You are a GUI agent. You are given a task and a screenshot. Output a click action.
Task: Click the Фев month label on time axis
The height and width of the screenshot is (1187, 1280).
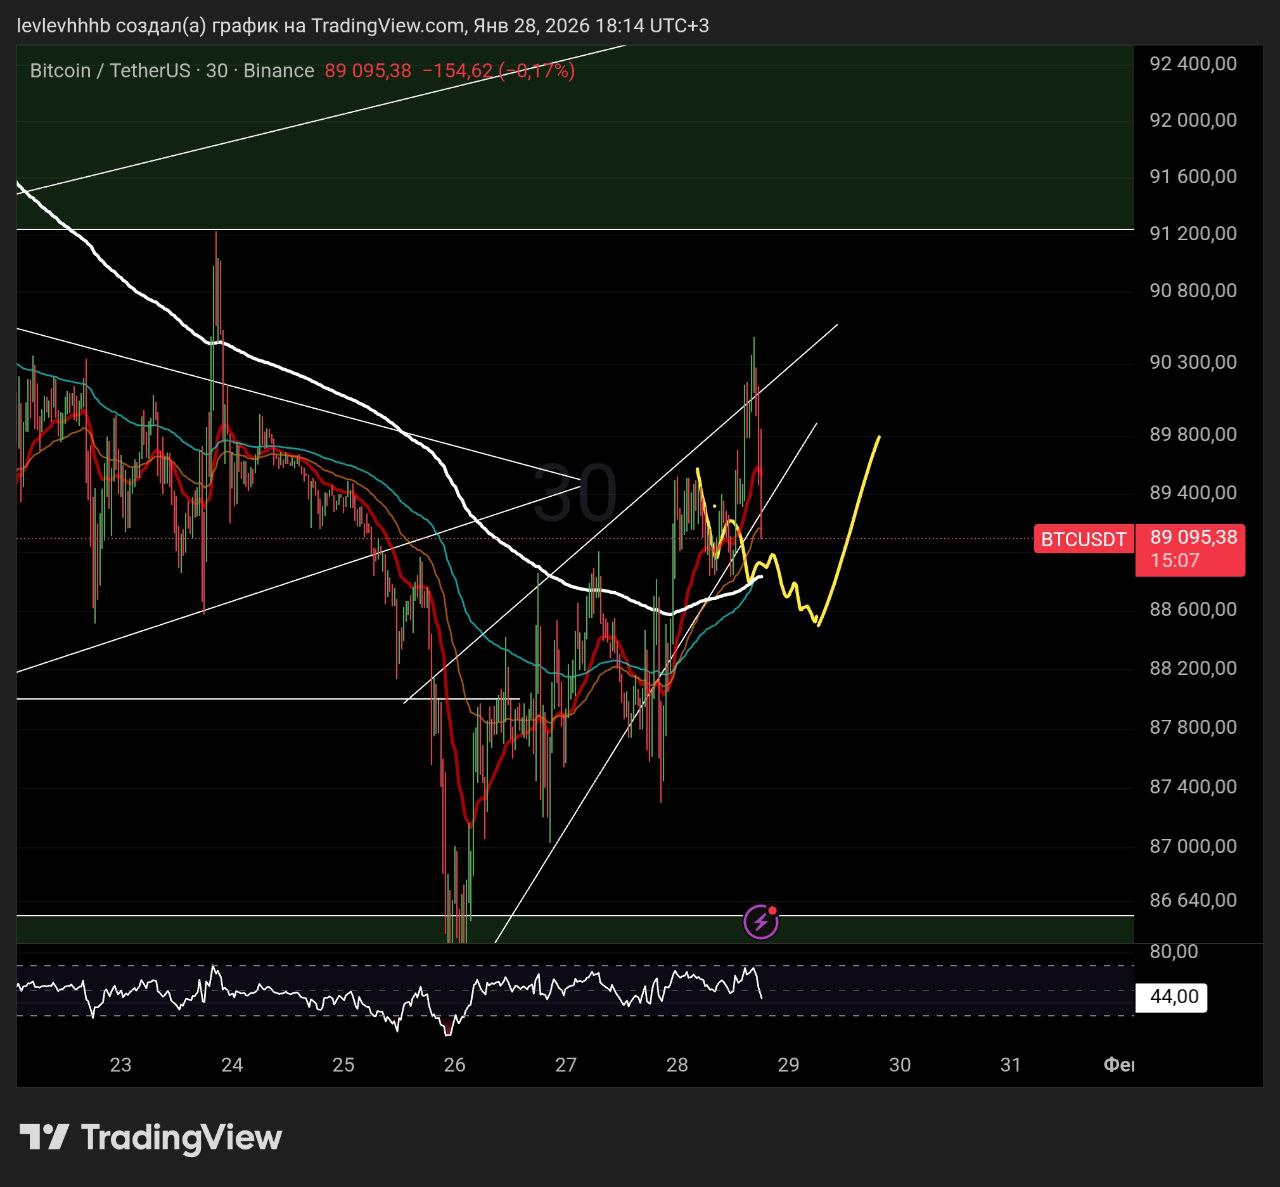(1118, 1065)
